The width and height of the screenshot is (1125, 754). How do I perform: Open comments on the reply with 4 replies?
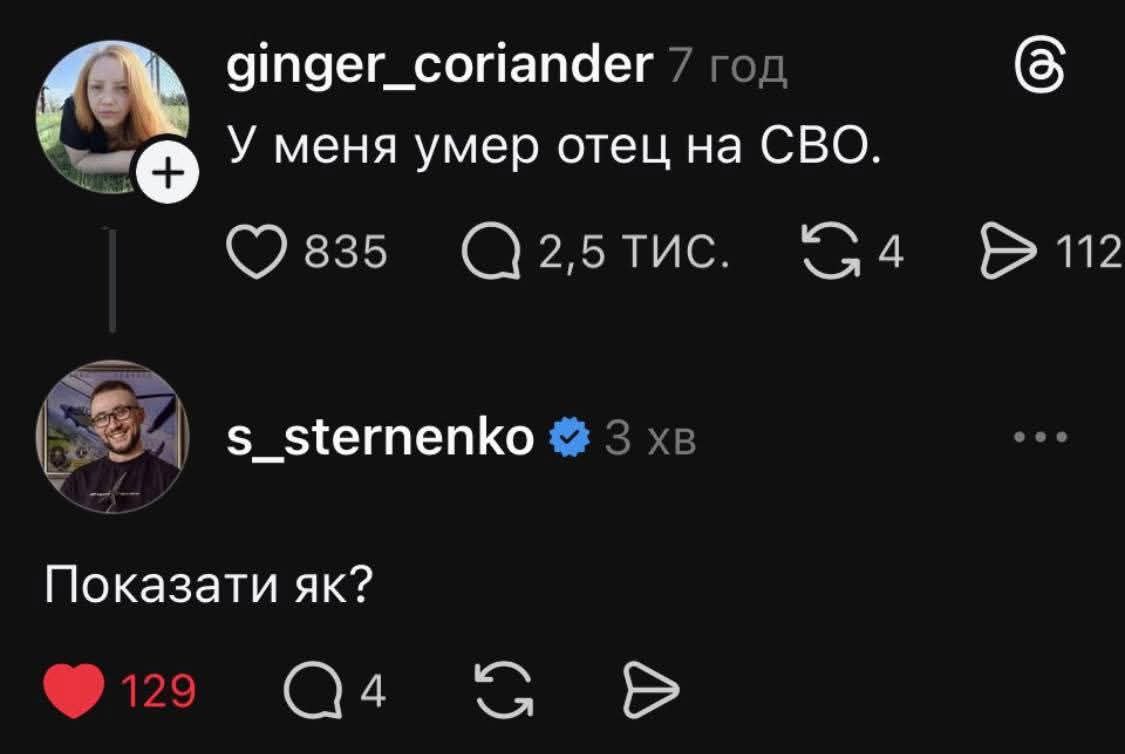(x=310, y=691)
